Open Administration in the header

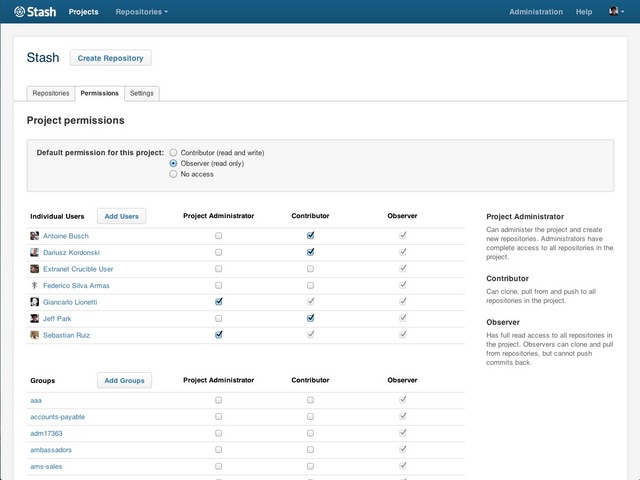[x=536, y=12]
